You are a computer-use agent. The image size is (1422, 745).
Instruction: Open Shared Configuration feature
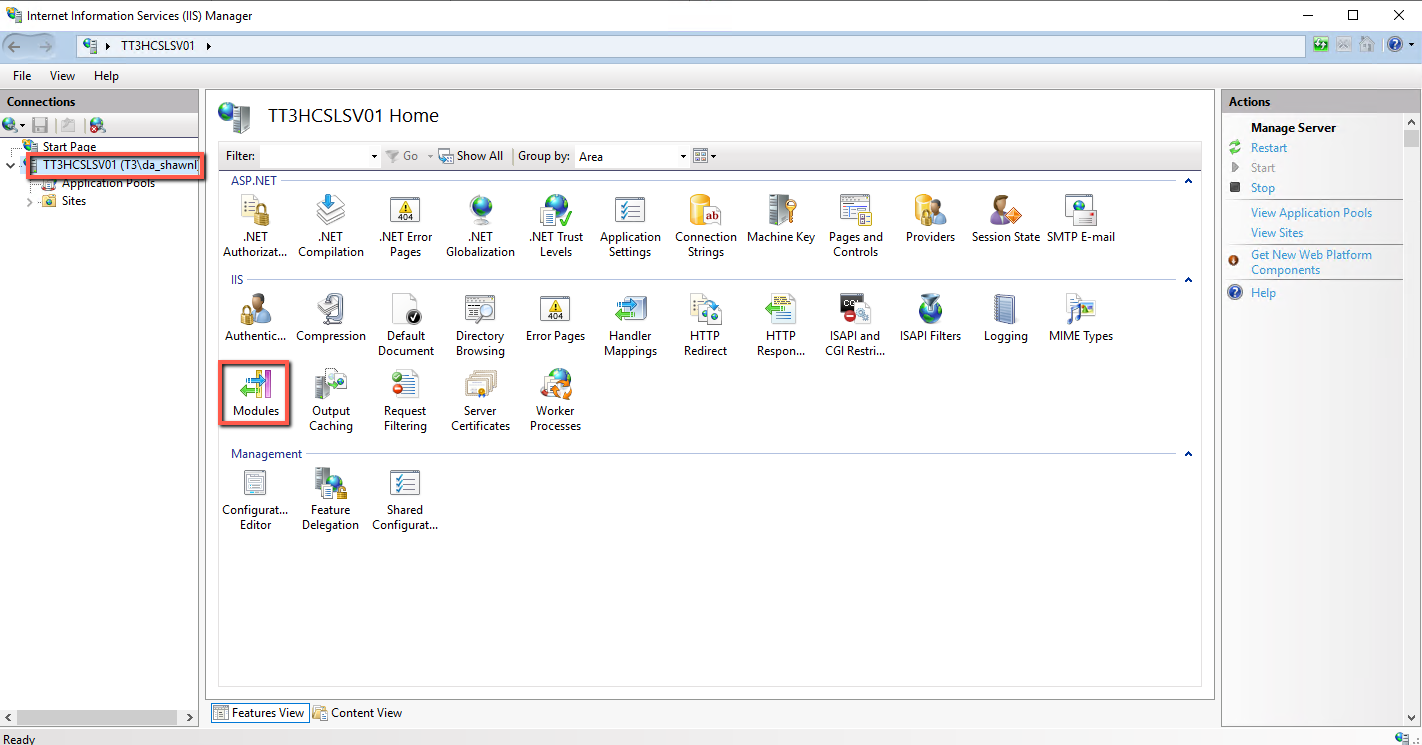point(405,498)
